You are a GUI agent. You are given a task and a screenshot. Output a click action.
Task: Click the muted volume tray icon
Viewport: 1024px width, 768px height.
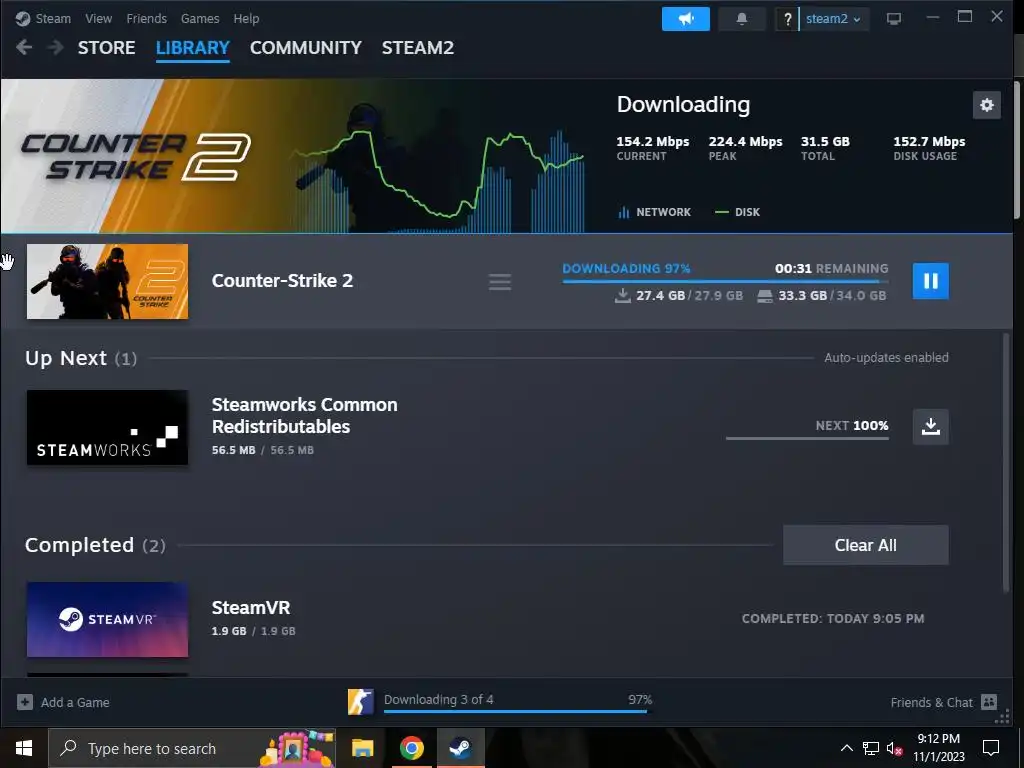coord(894,748)
